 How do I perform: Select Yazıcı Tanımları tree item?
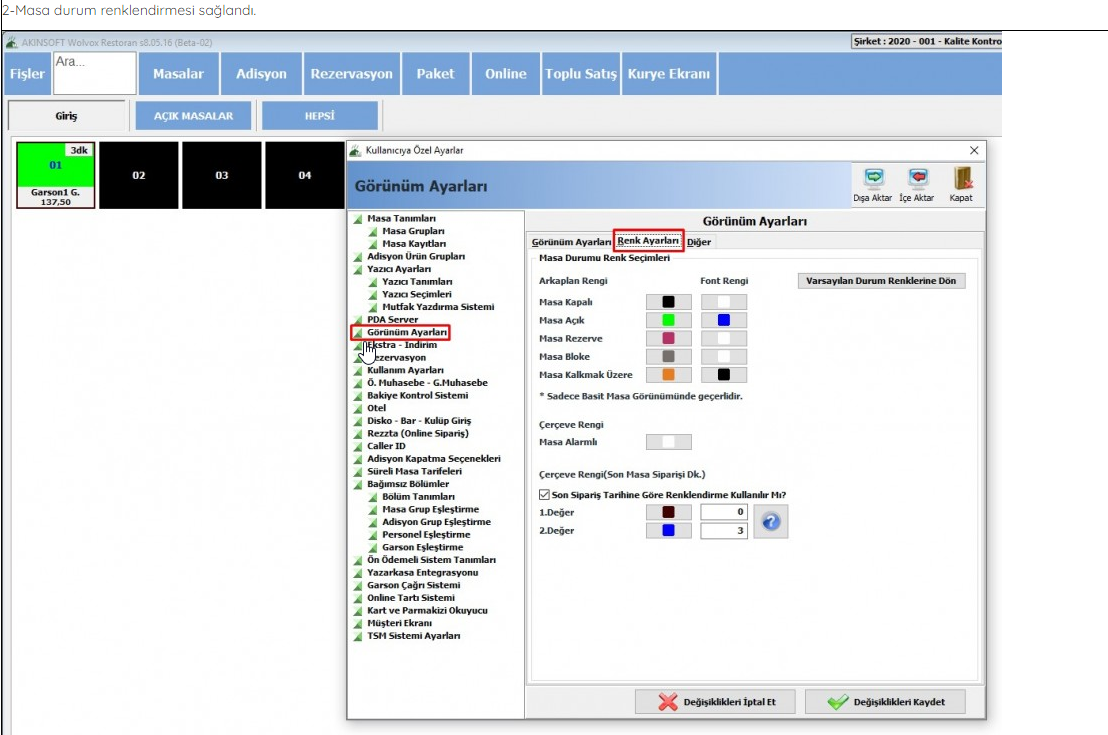(417, 282)
